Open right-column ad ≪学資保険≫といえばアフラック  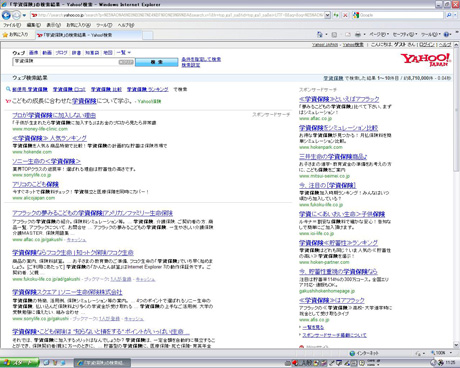click(339, 99)
